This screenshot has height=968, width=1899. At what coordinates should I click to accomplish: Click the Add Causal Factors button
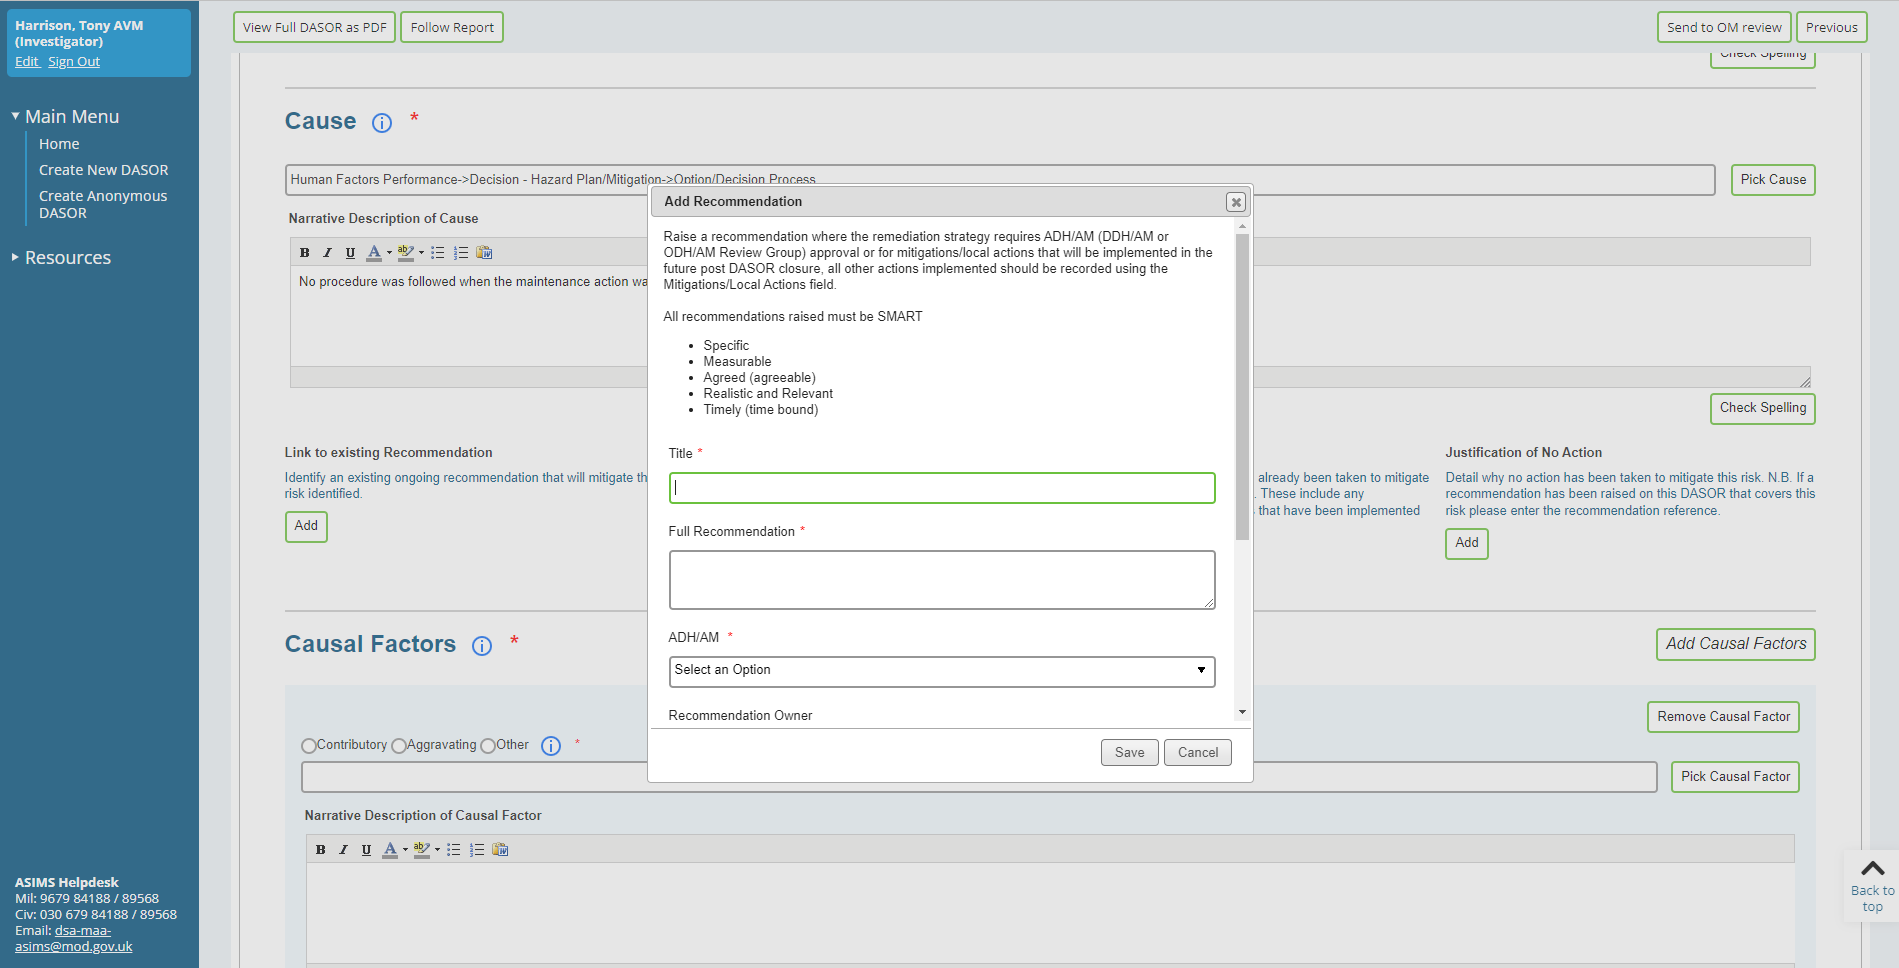coord(1736,644)
